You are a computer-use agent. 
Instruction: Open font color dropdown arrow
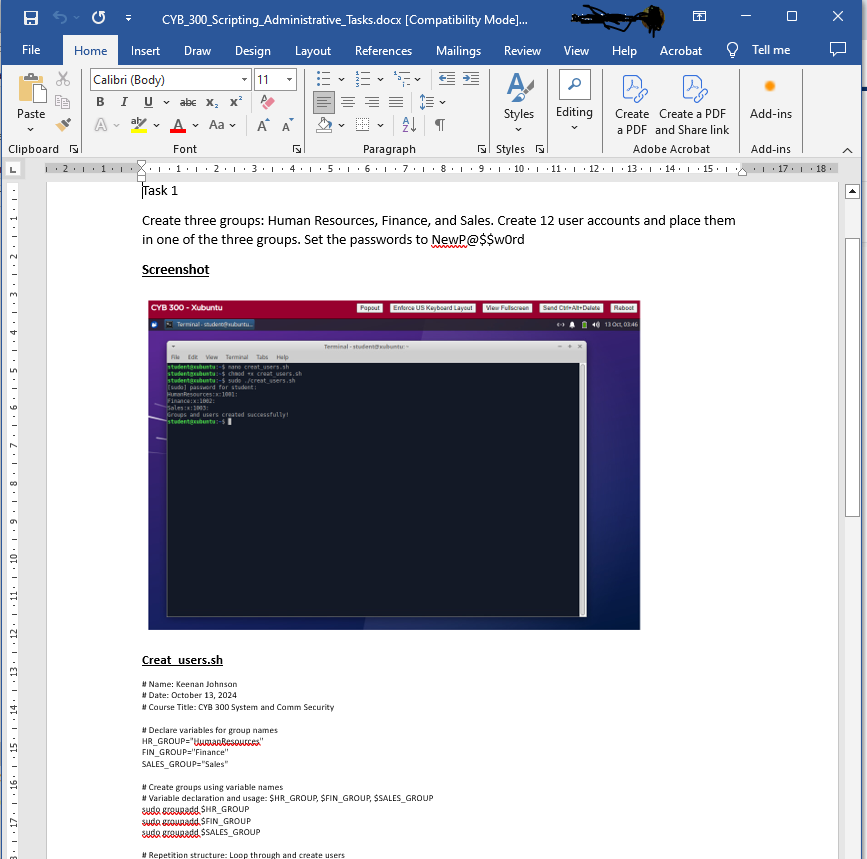point(196,125)
